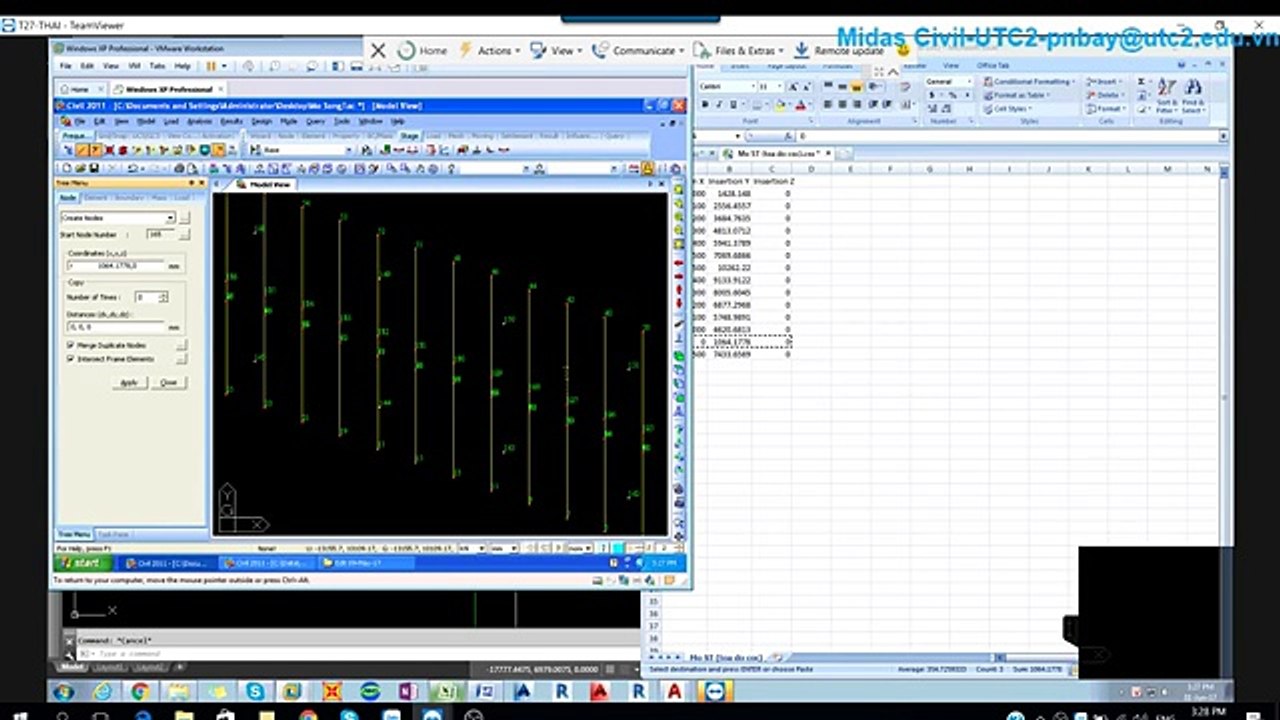Click the Apply button
The height and width of the screenshot is (720, 1280).
point(129,382)
